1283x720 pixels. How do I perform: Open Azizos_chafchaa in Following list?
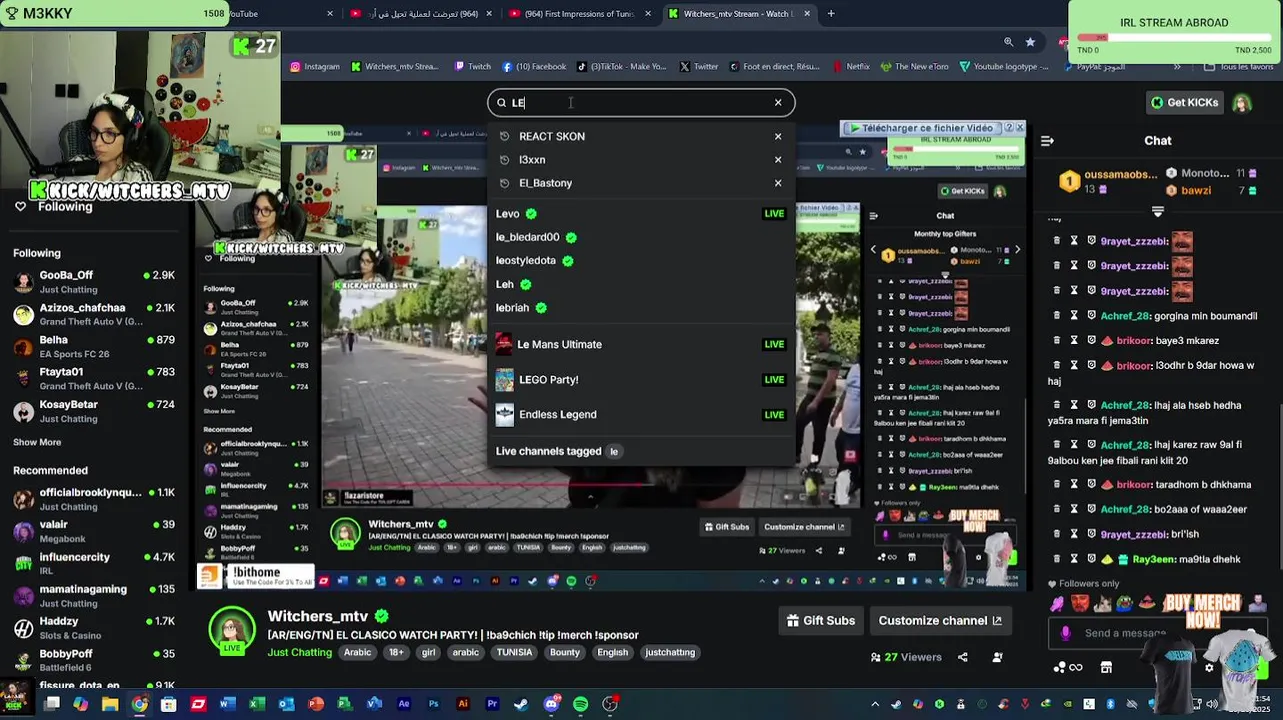(x=95, y=314)
